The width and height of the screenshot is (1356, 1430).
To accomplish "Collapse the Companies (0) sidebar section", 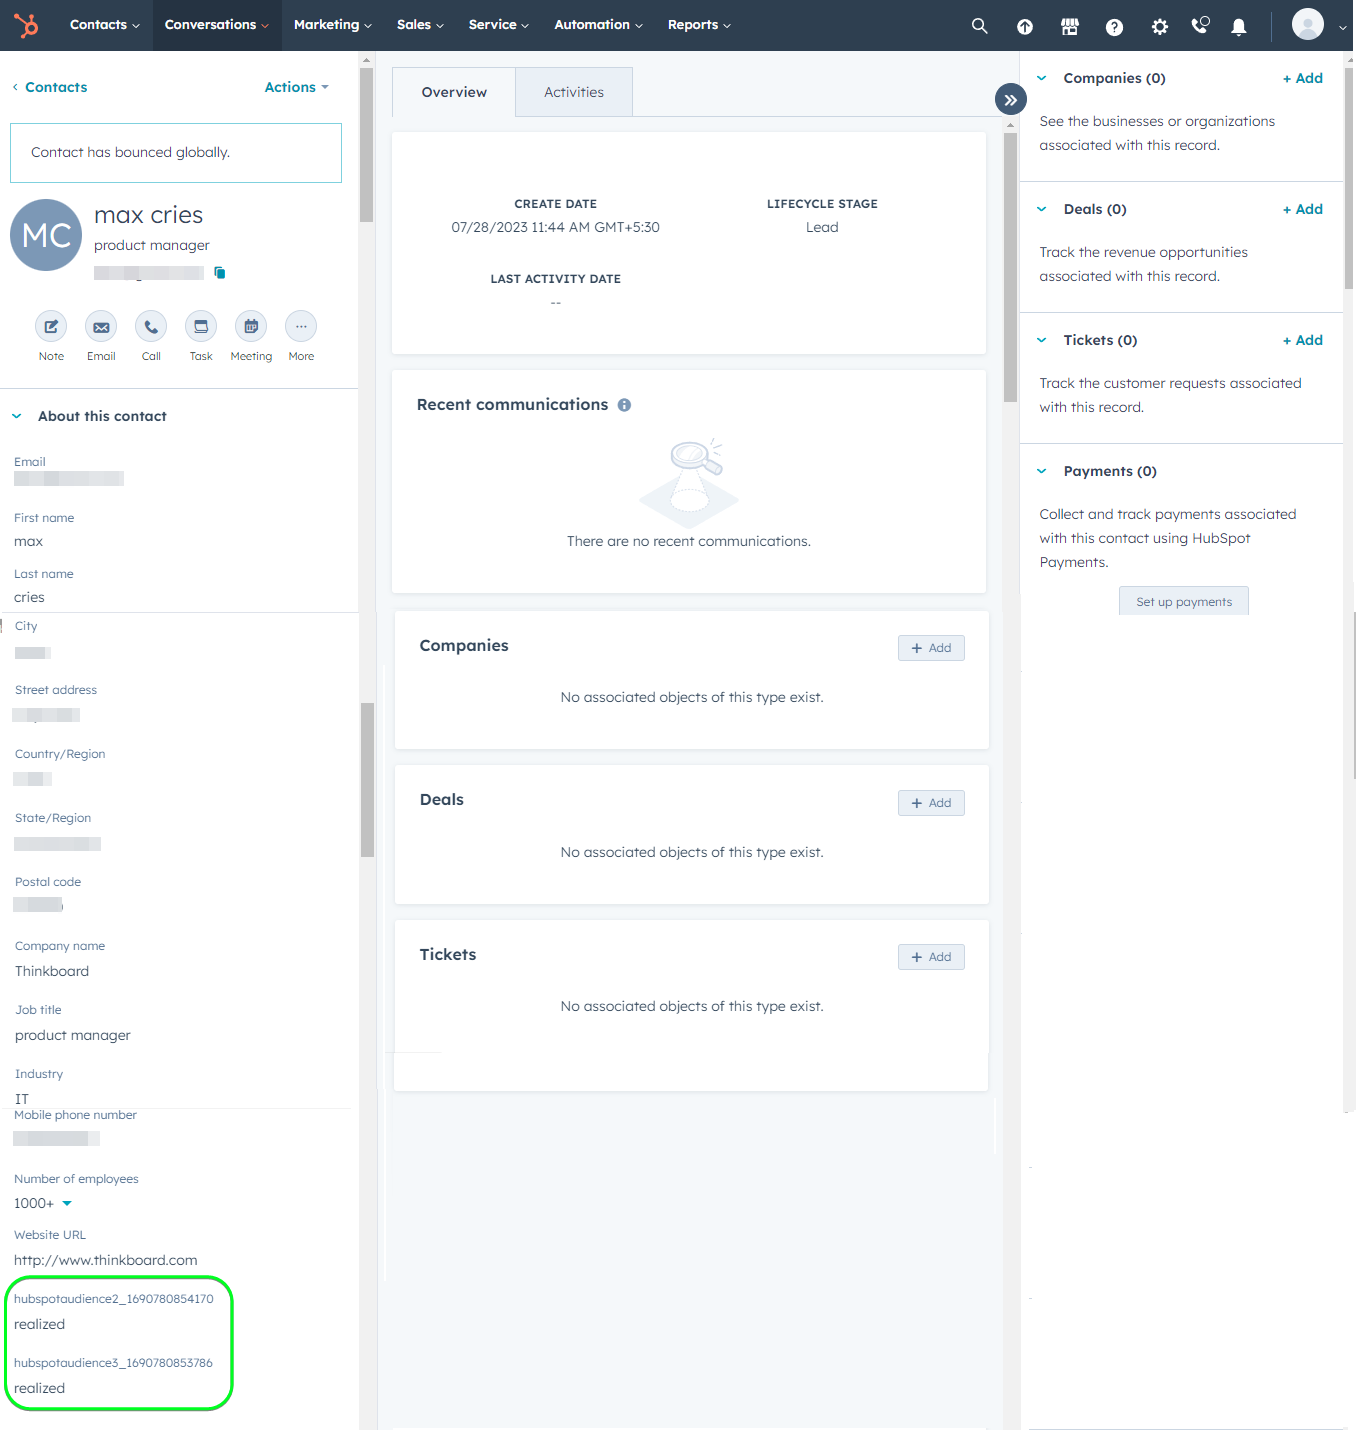I will (1042, 78).
